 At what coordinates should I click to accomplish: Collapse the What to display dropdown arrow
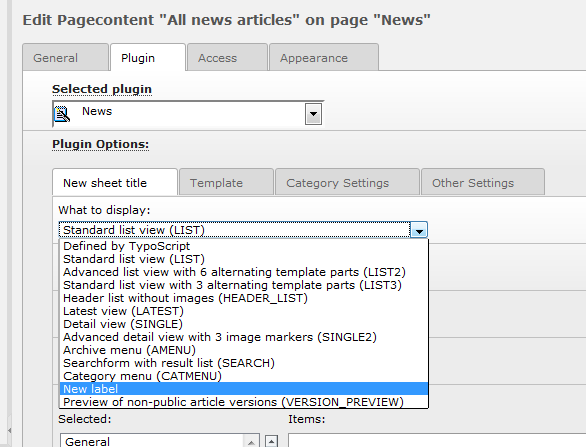point(419,230)
